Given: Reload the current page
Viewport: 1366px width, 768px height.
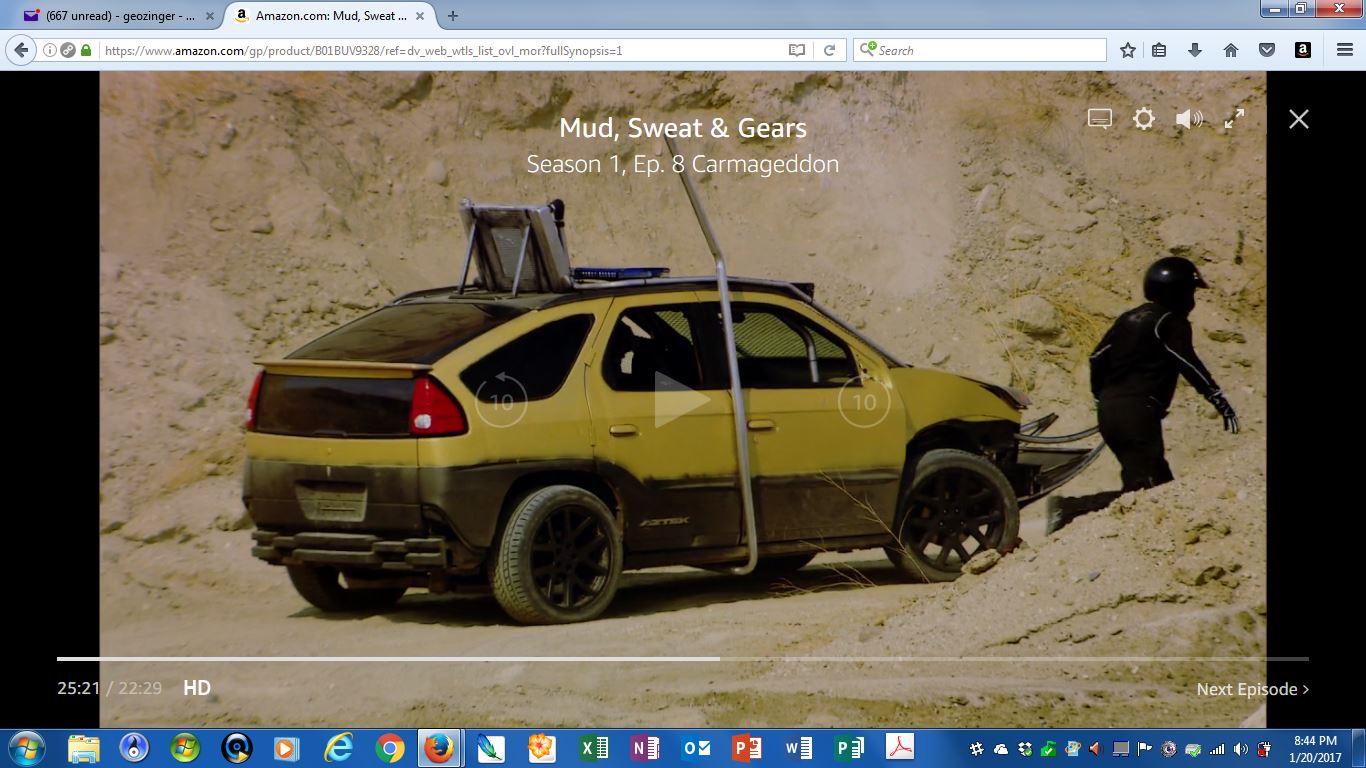Looking at the screenshot, I should (x=829, y=50).
